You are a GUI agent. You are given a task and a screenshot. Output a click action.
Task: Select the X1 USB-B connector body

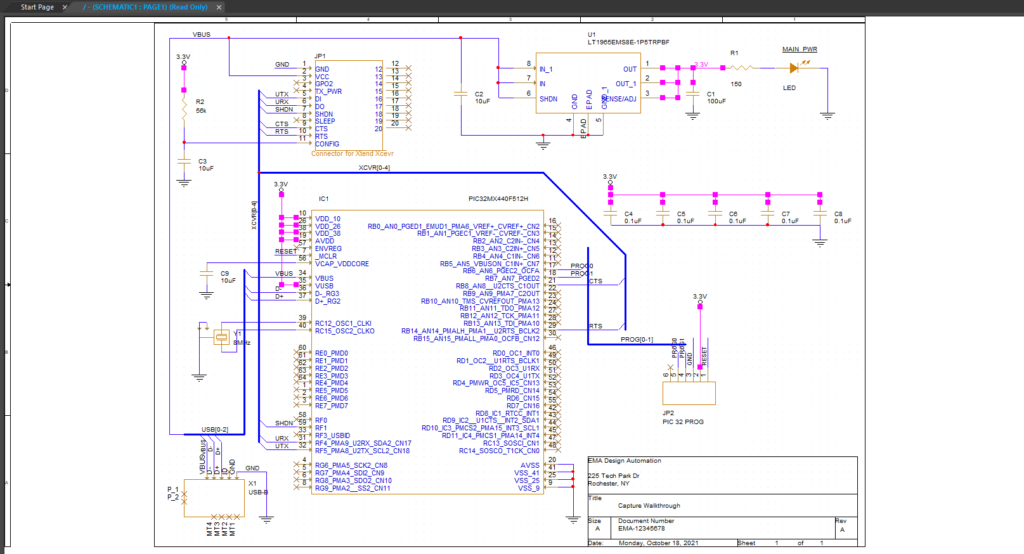tap(214, 498)
